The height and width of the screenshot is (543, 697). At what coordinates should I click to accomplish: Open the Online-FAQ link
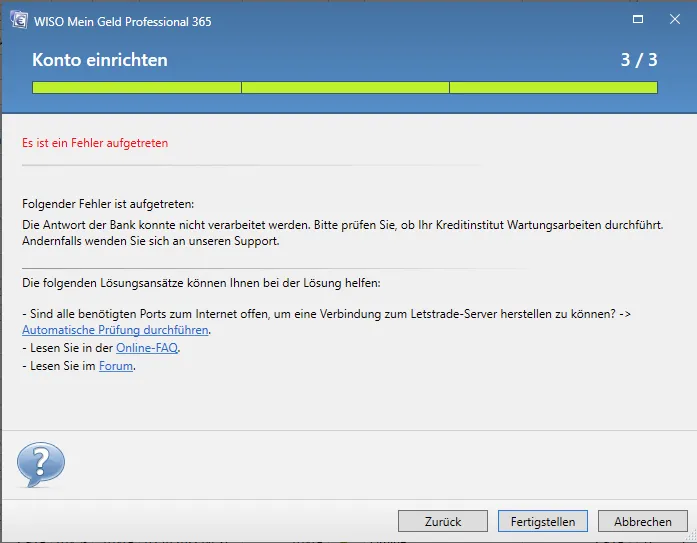(x=147, y=348)
